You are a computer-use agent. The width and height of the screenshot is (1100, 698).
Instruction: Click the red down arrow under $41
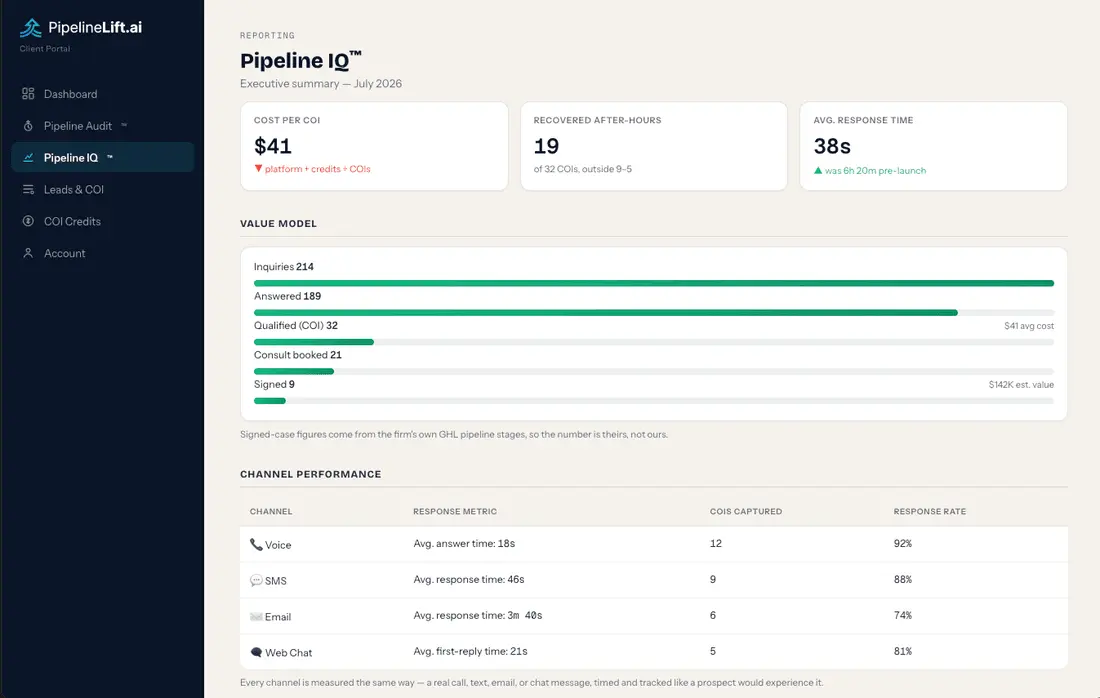point(258,168)
